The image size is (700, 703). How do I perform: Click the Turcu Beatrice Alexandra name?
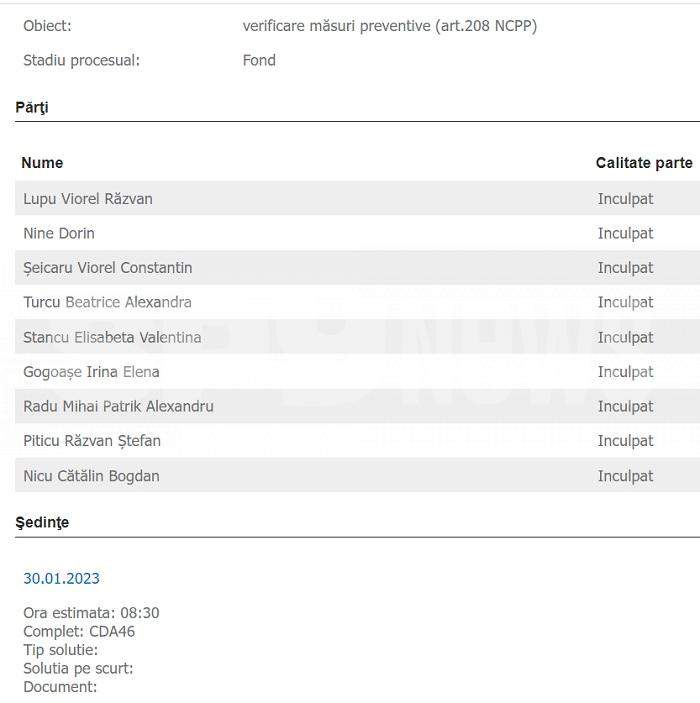[x=107, y=302]
